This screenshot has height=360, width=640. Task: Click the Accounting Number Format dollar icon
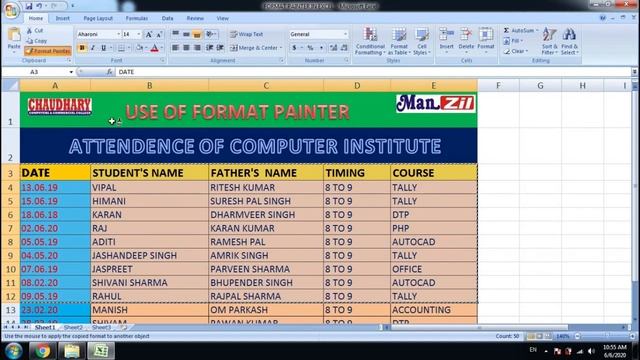(294, 48)
